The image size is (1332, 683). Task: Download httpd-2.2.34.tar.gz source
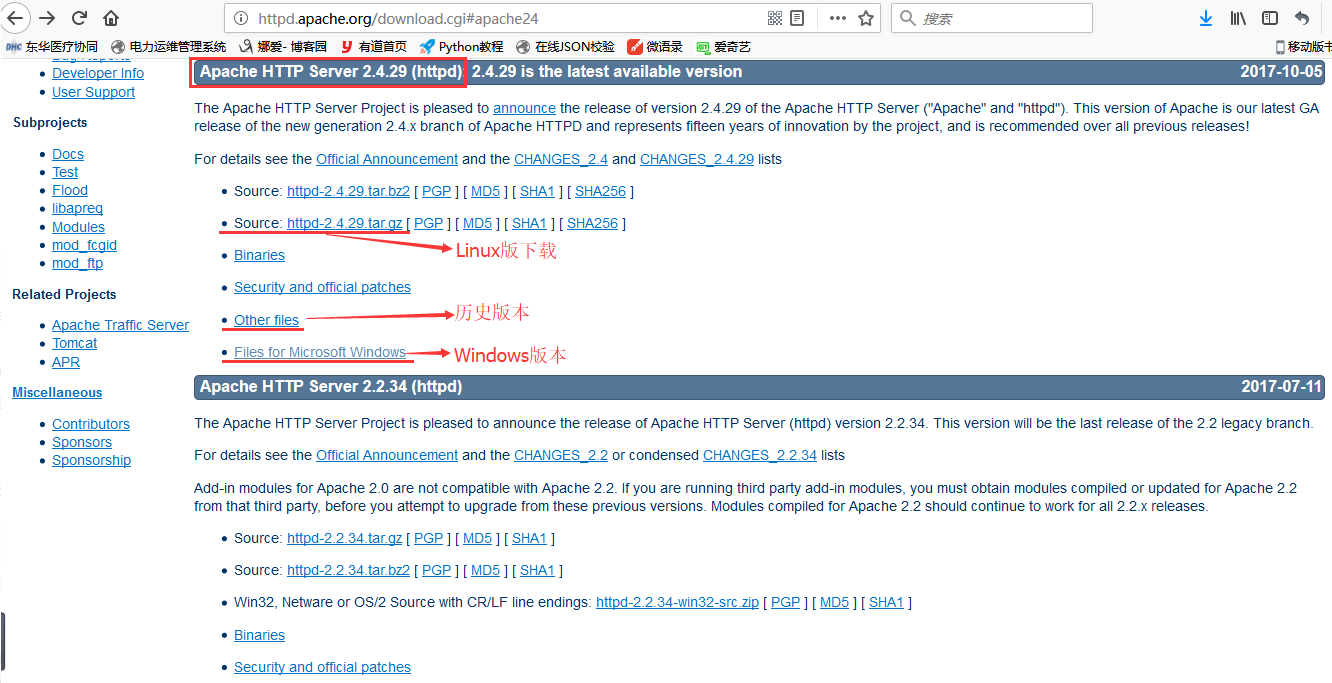(345, 538)
